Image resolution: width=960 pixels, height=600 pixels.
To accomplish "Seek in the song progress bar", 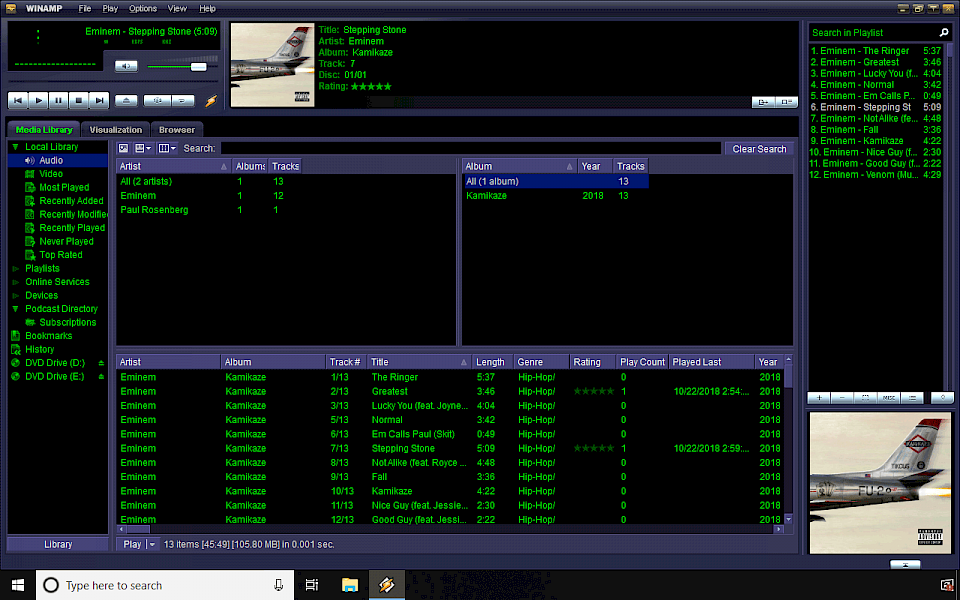I will click(x=113, y=81).
